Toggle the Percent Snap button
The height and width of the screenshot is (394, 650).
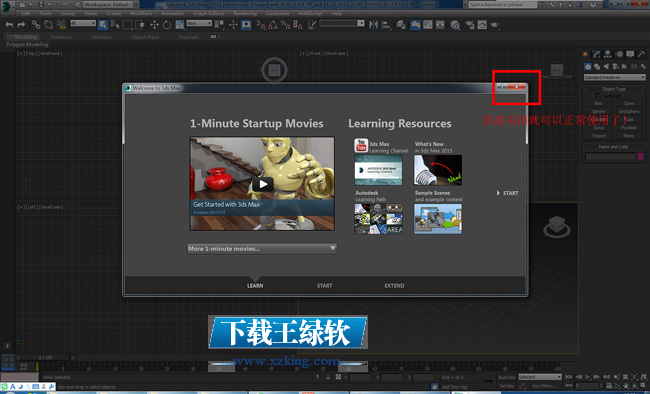click(285, 25)
